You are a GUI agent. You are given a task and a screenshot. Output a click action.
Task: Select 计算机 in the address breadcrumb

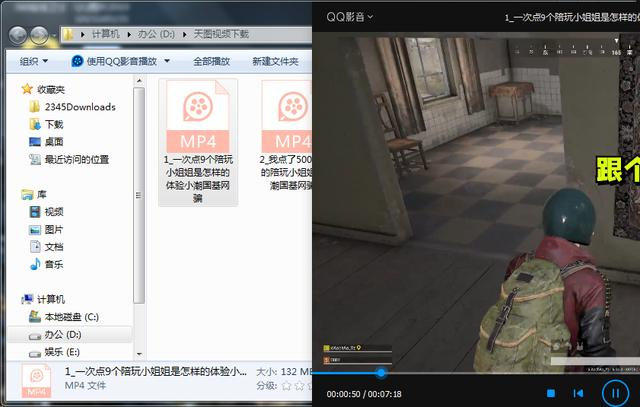pyautogui.click(x=105, y=34)
